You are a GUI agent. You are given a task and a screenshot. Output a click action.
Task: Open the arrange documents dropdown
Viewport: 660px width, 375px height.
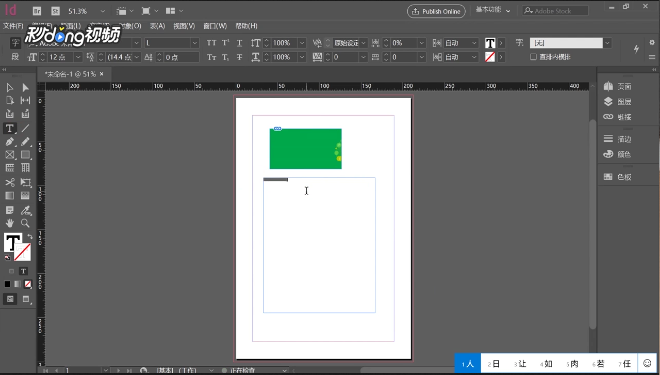[174, 11]
